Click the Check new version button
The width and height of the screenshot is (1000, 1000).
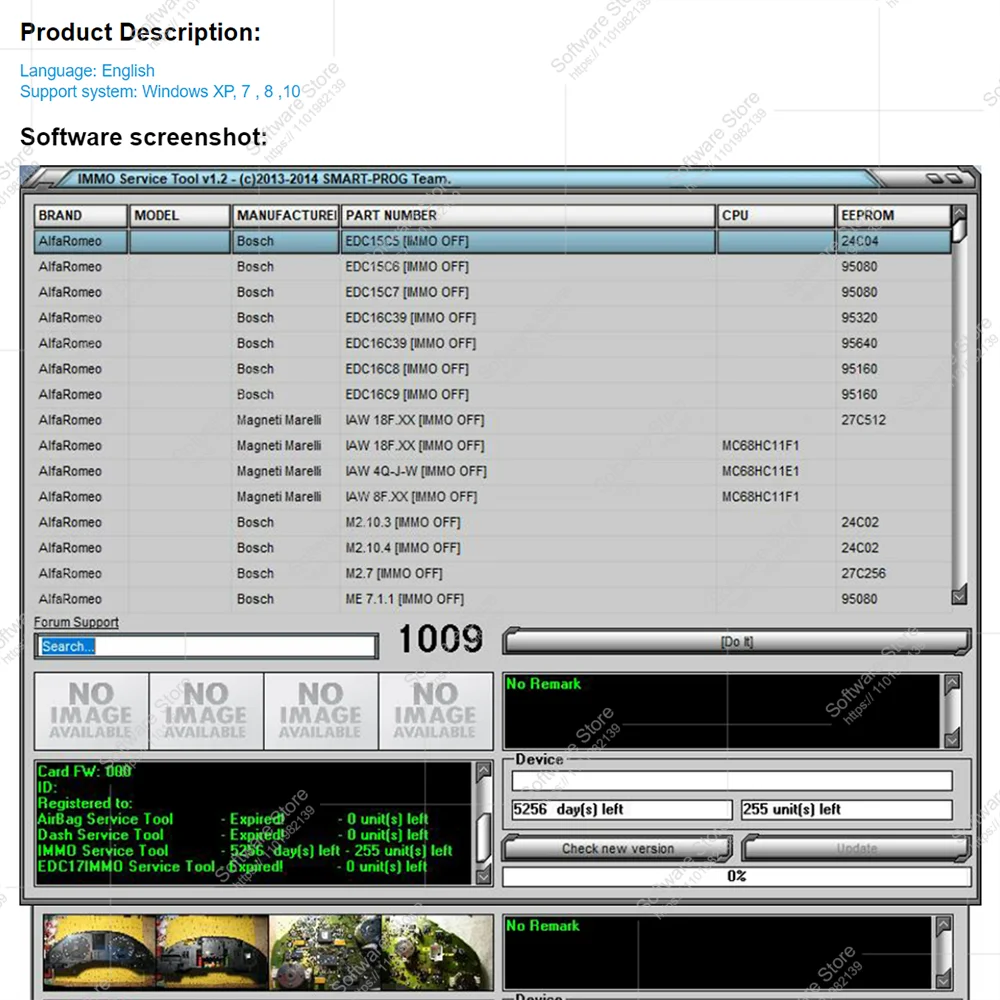point(617,848)
